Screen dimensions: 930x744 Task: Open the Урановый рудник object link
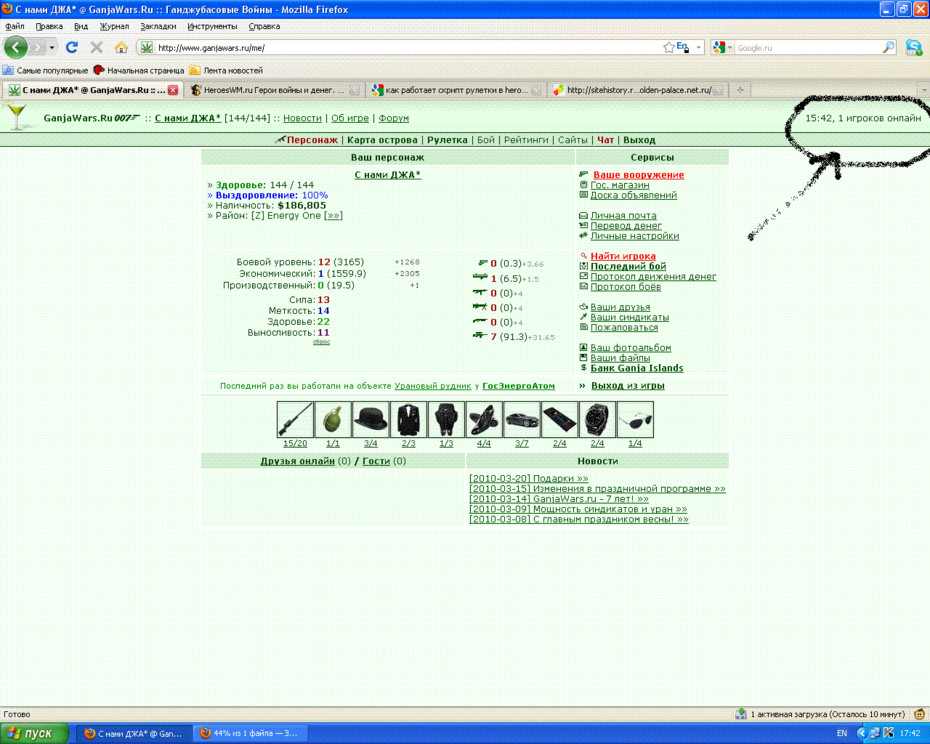(x=433, y=386)
